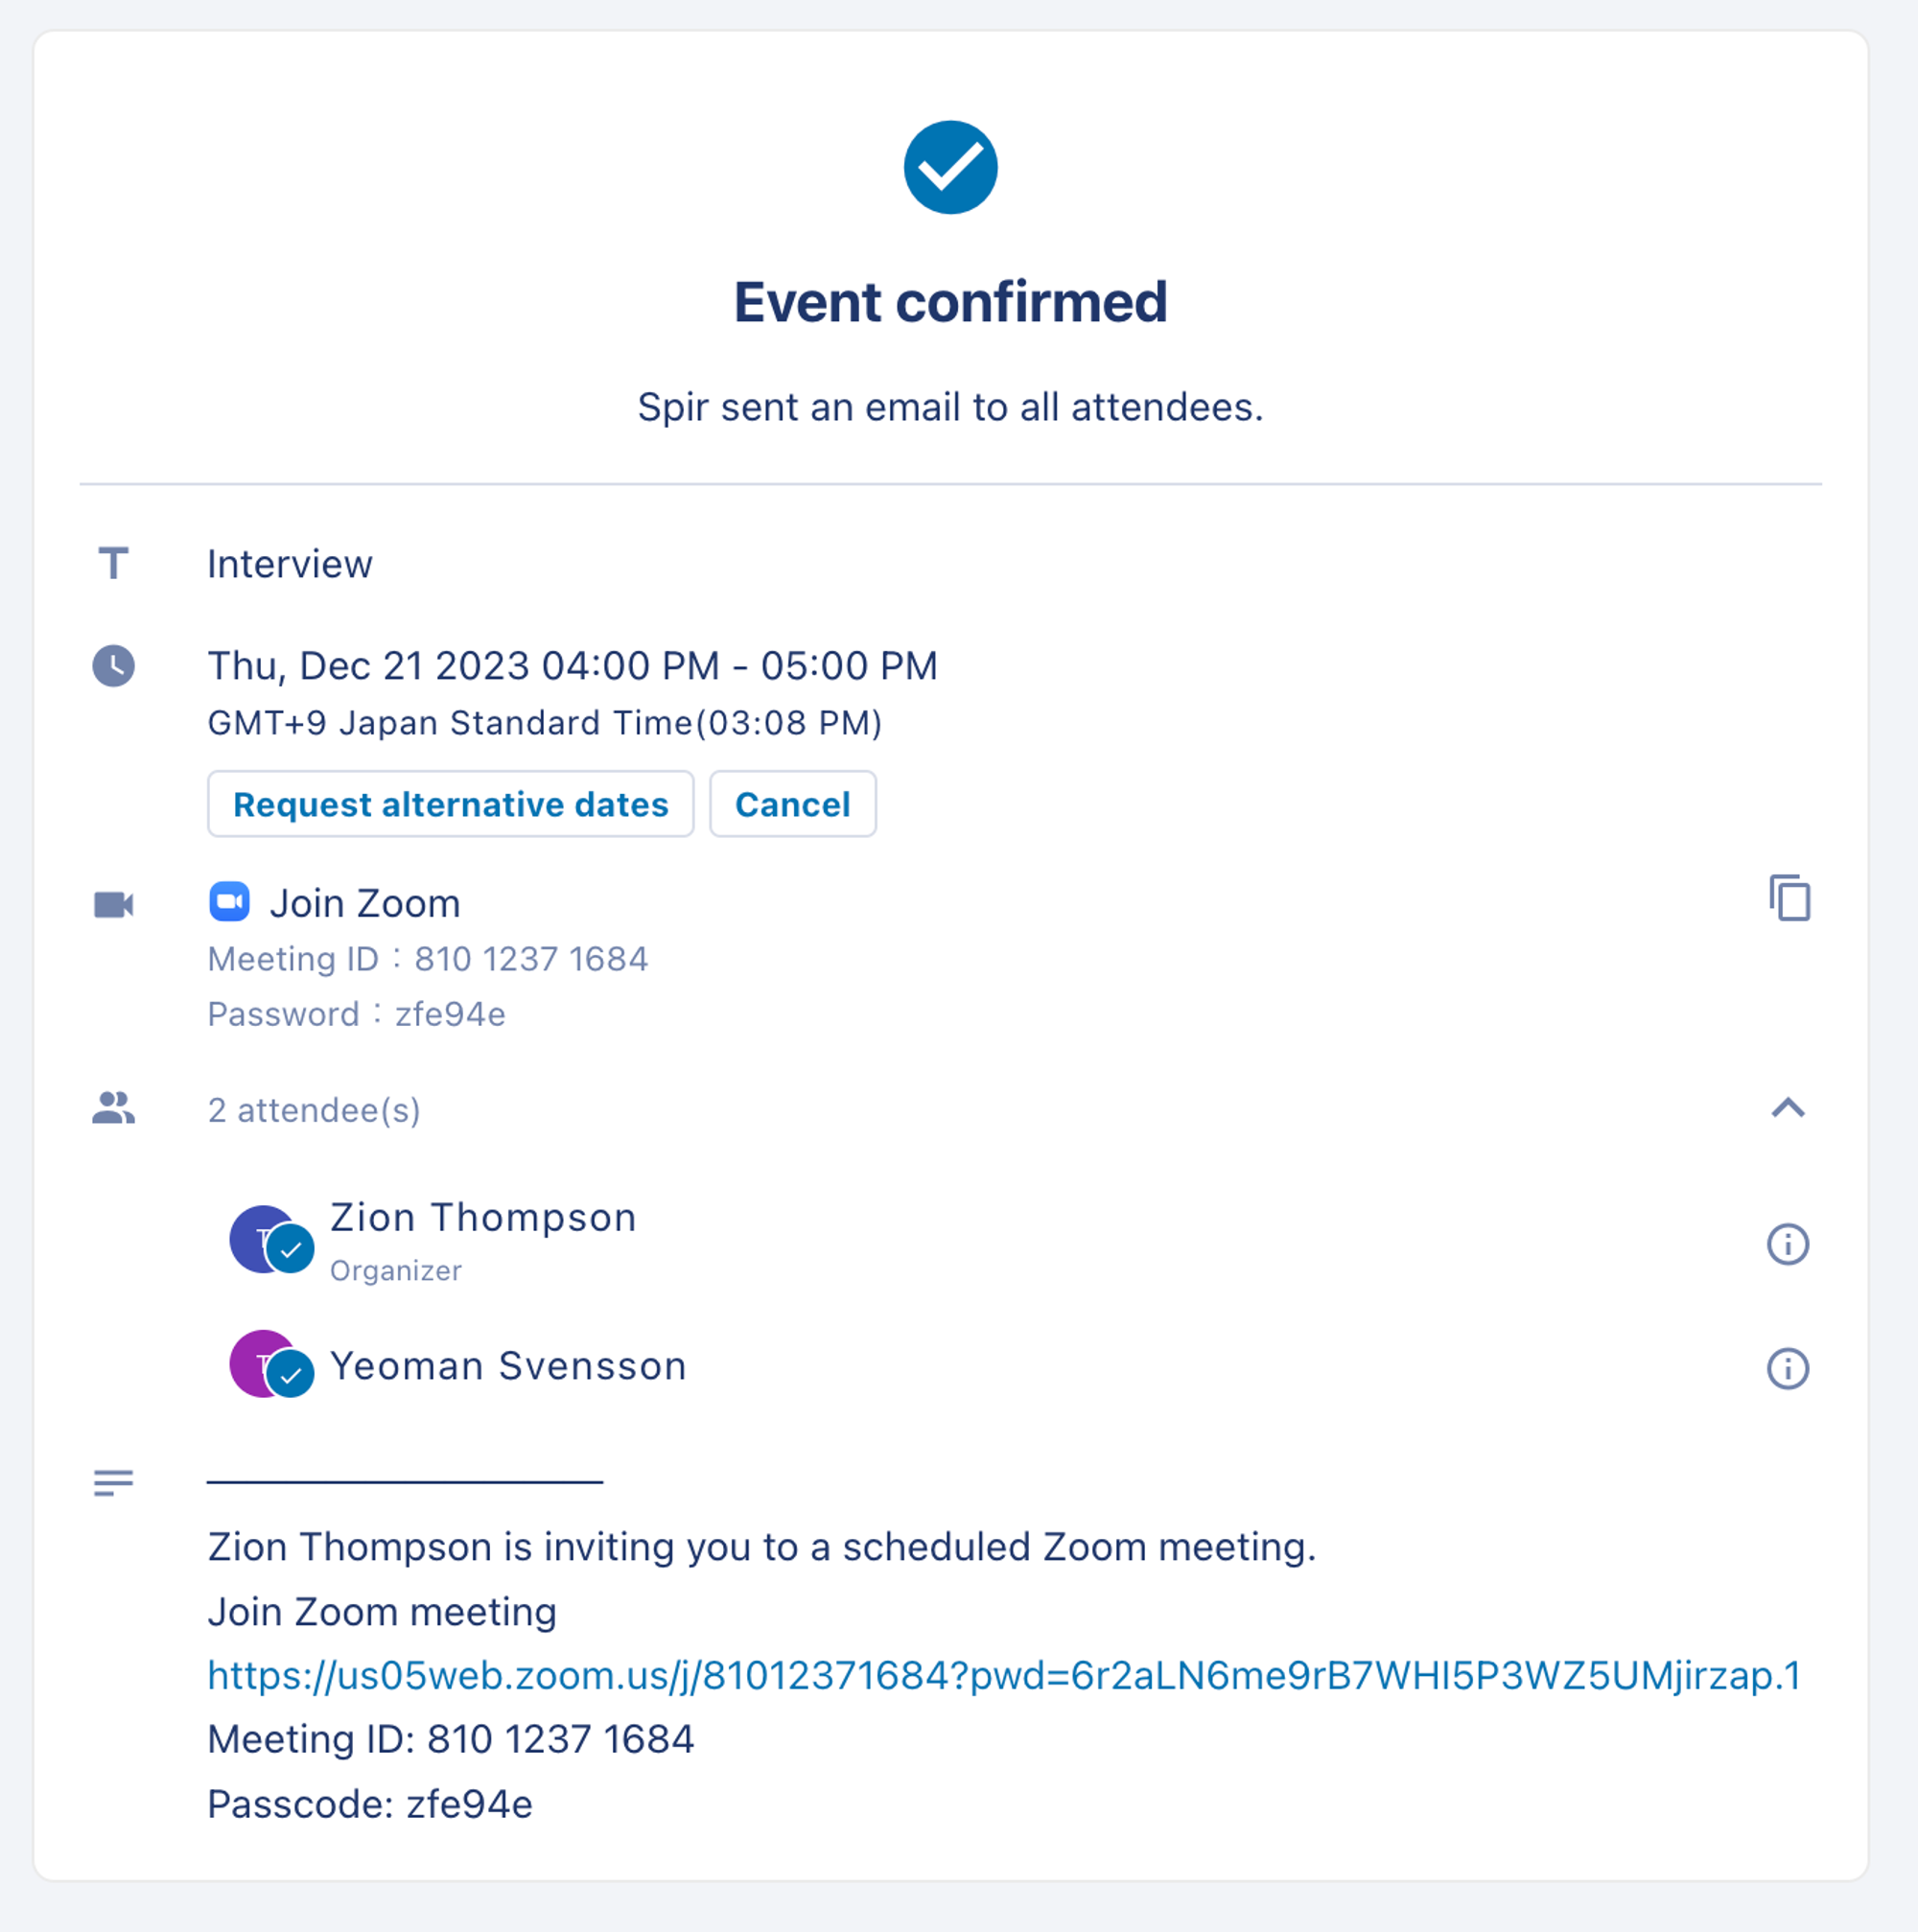Image resolution: width=1918 pixels, height=1932 pixels.
Task: Open info for Yeoman Svensson
Action: (1787, 1368)
